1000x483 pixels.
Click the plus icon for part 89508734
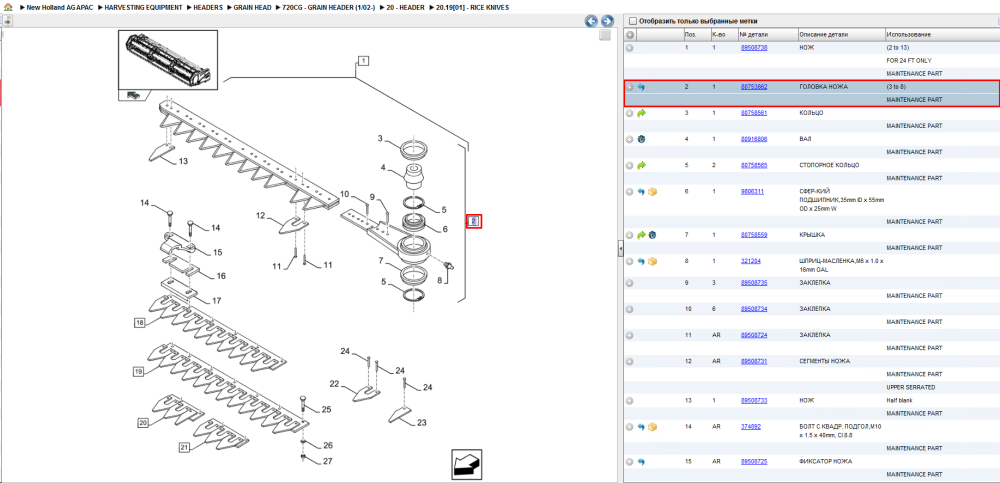[x=629, y=309]
